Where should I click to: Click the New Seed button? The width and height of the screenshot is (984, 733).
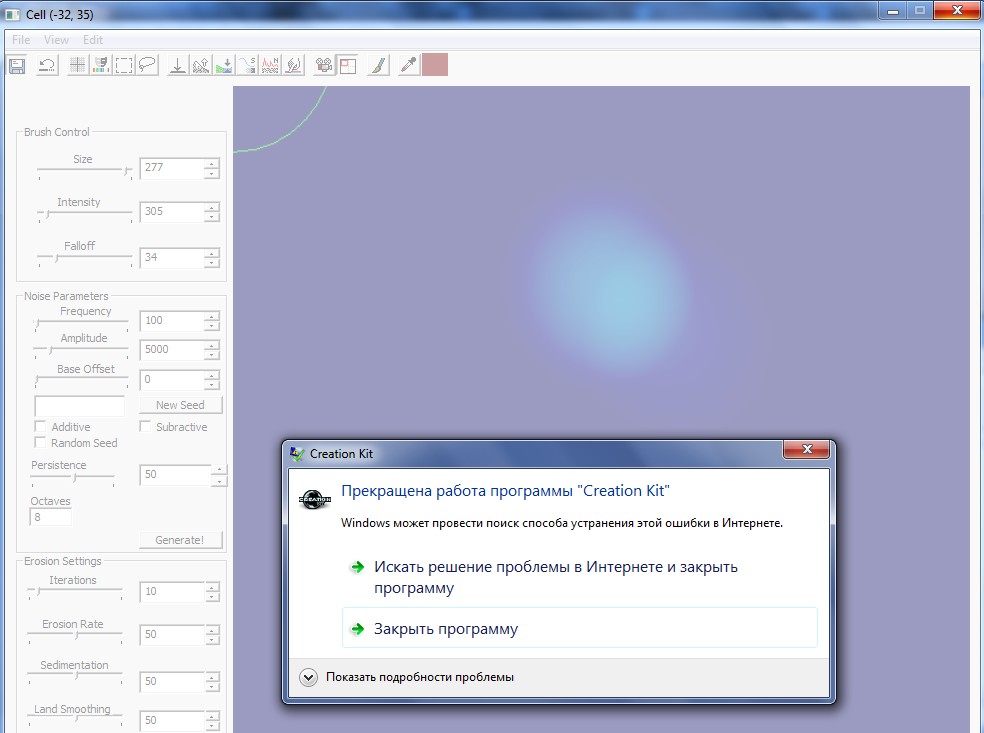click(x=181, y=405)
